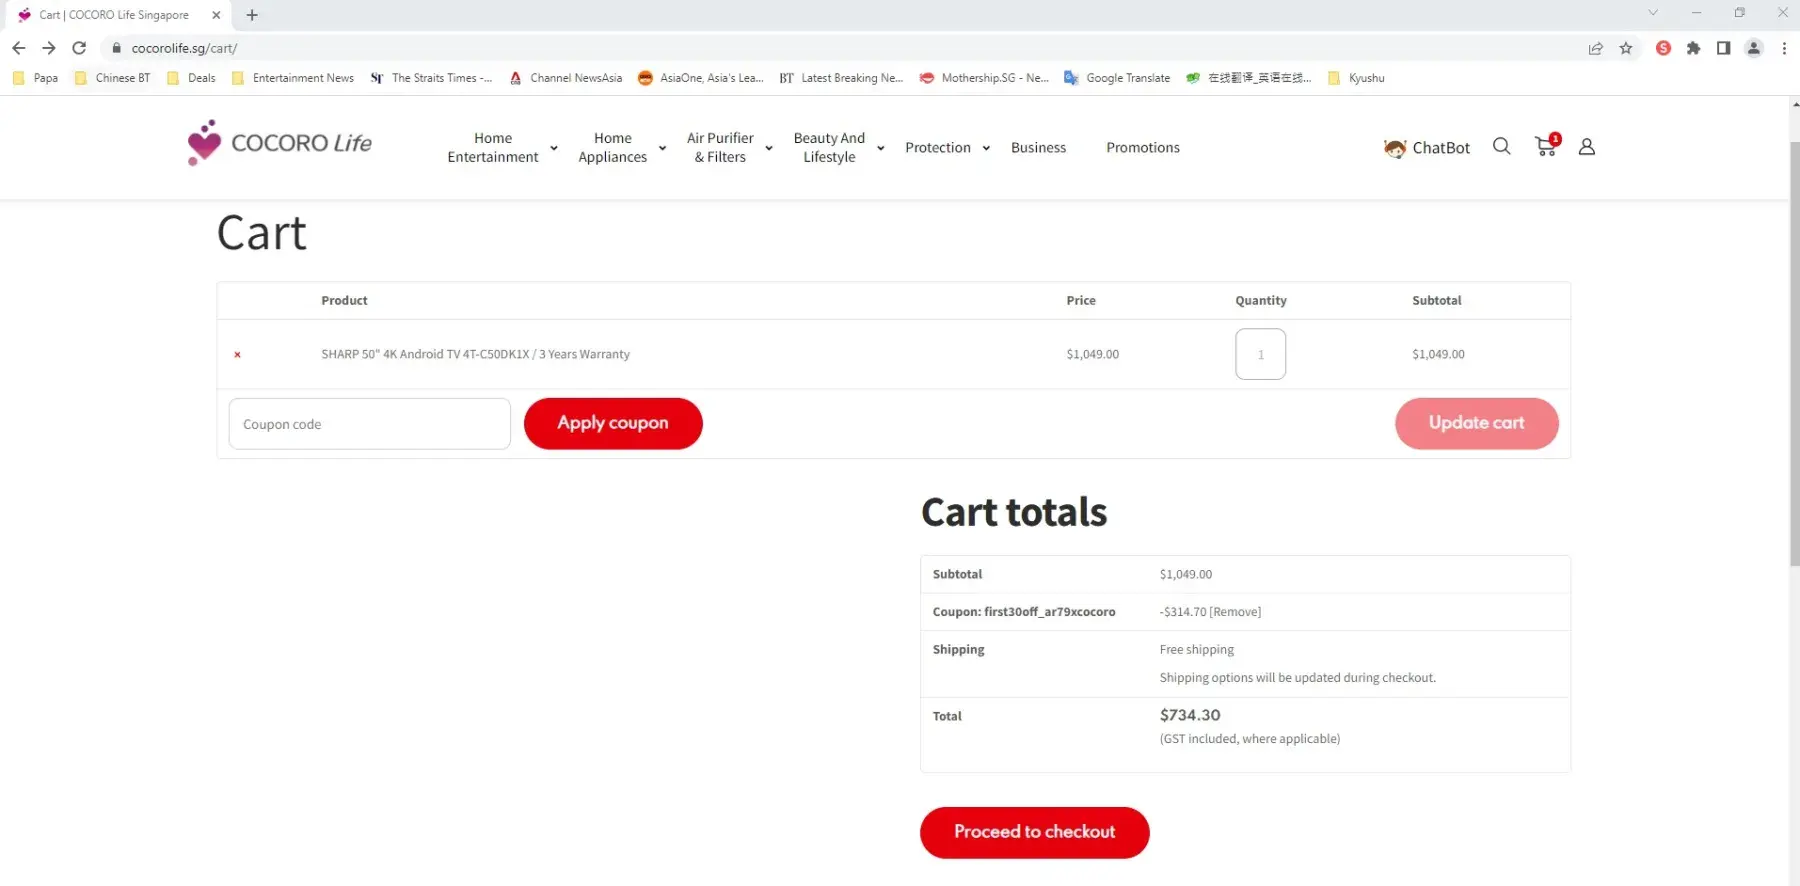The image size is (1800, 886).
Task: Click the search magnifier icon
Action: [x=1501, y=147]
